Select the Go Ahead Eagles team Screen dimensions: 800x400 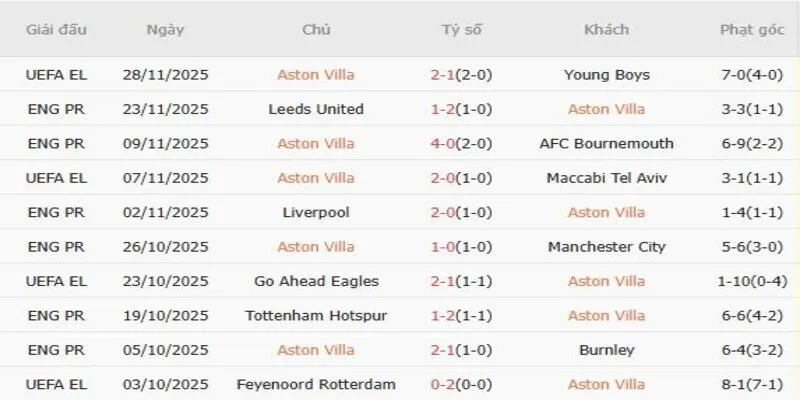tap(316, 282)
